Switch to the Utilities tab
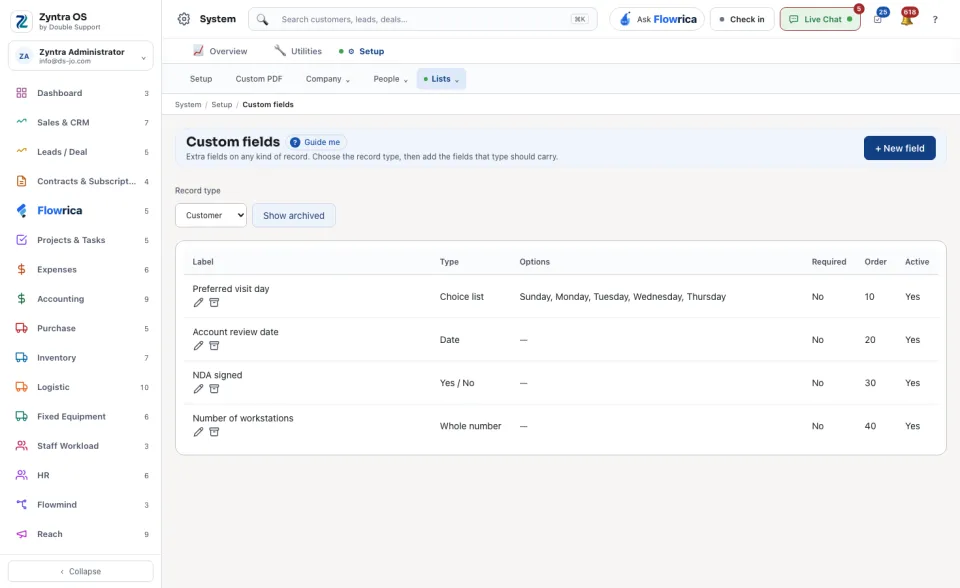This screenshot has width=960, height=588. [298, 51]
